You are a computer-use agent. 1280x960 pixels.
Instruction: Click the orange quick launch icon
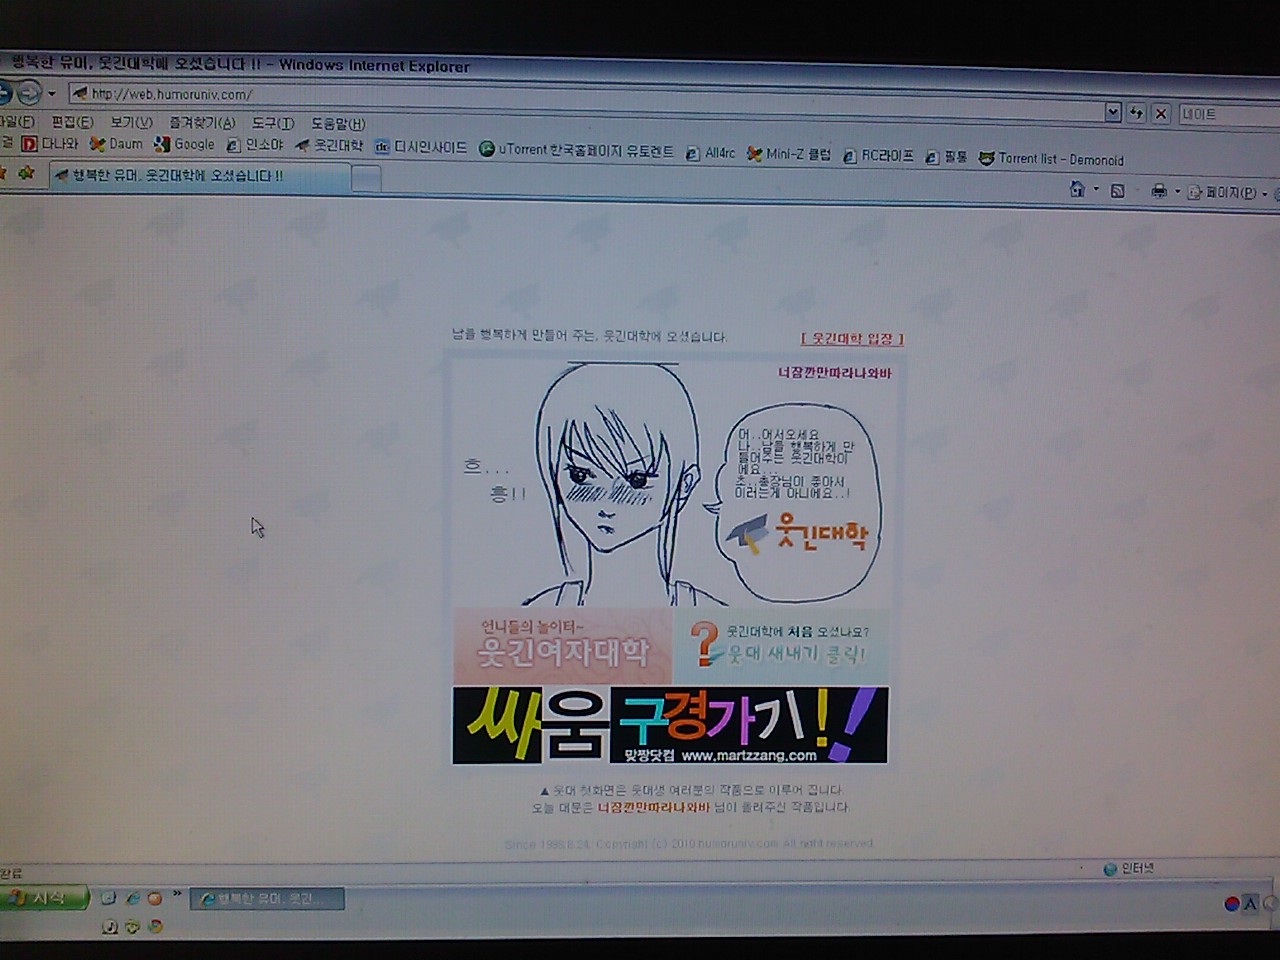[x=155, y=898]
